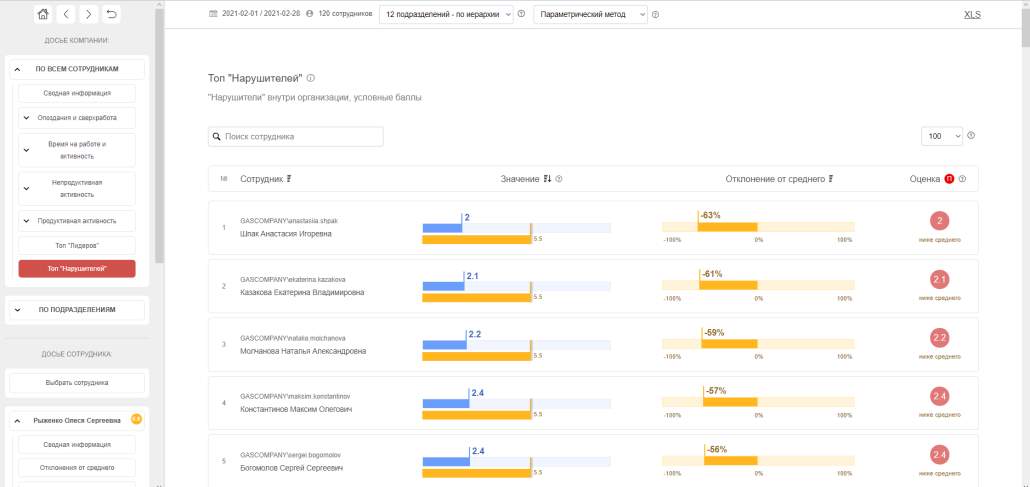1030x487 pixels.
Task: Go forward with the right arrow icon
Action: click(x=89, y=14)
